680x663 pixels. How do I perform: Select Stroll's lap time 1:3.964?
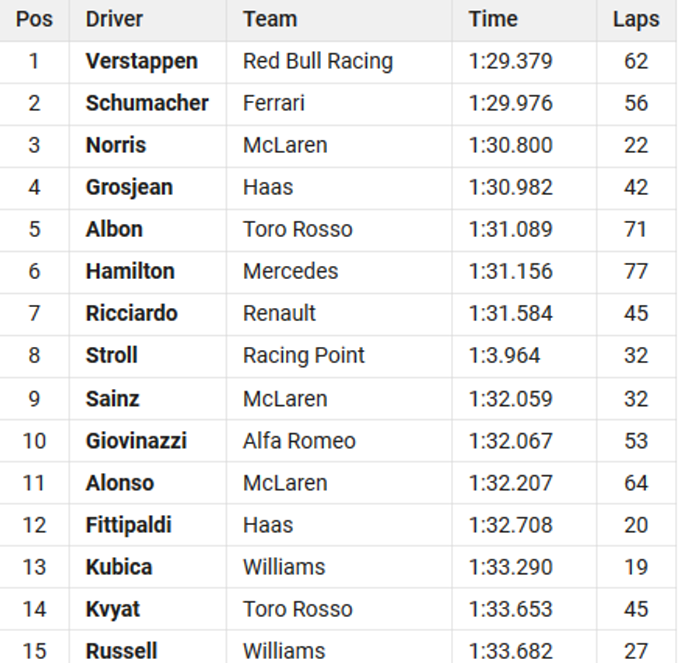click(504, 355)
